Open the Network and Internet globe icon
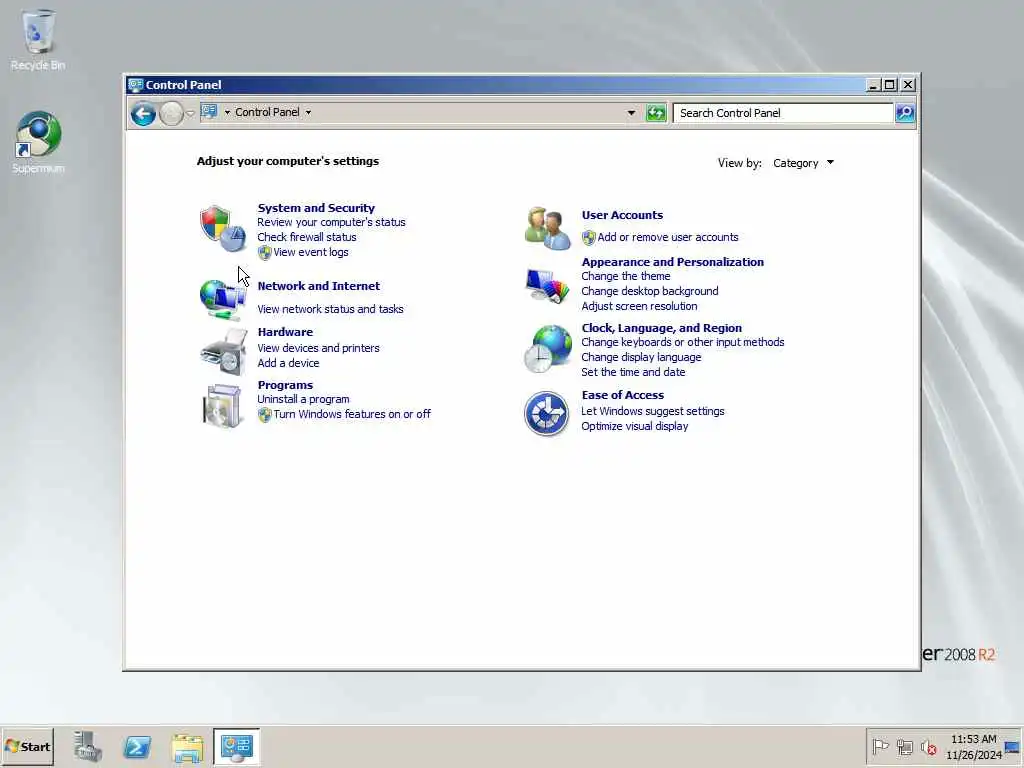 (223, 298)
